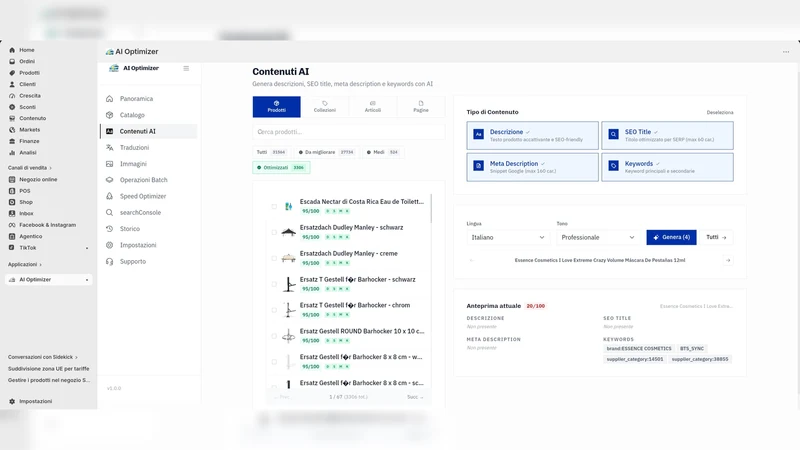This screenshot has height=450, width=800.
Task: Filter by Tutti products
Action: (271, 152)
